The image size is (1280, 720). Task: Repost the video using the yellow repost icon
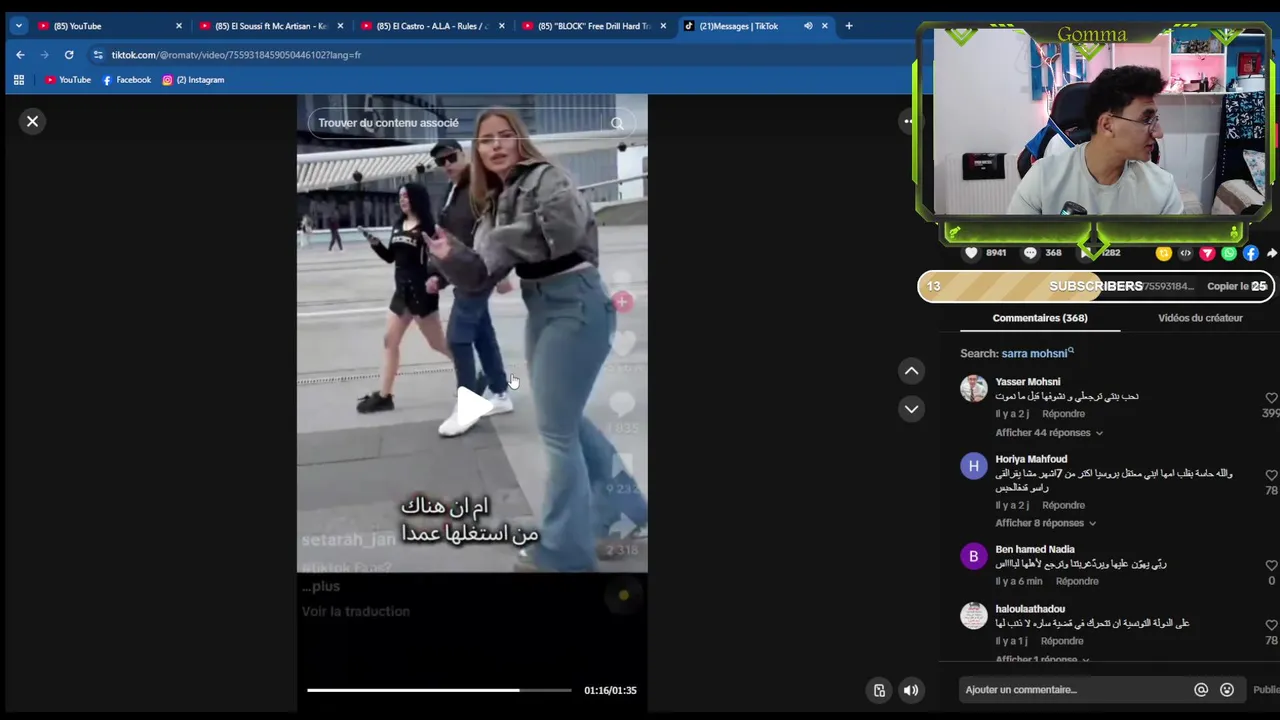coord(1163,253)
